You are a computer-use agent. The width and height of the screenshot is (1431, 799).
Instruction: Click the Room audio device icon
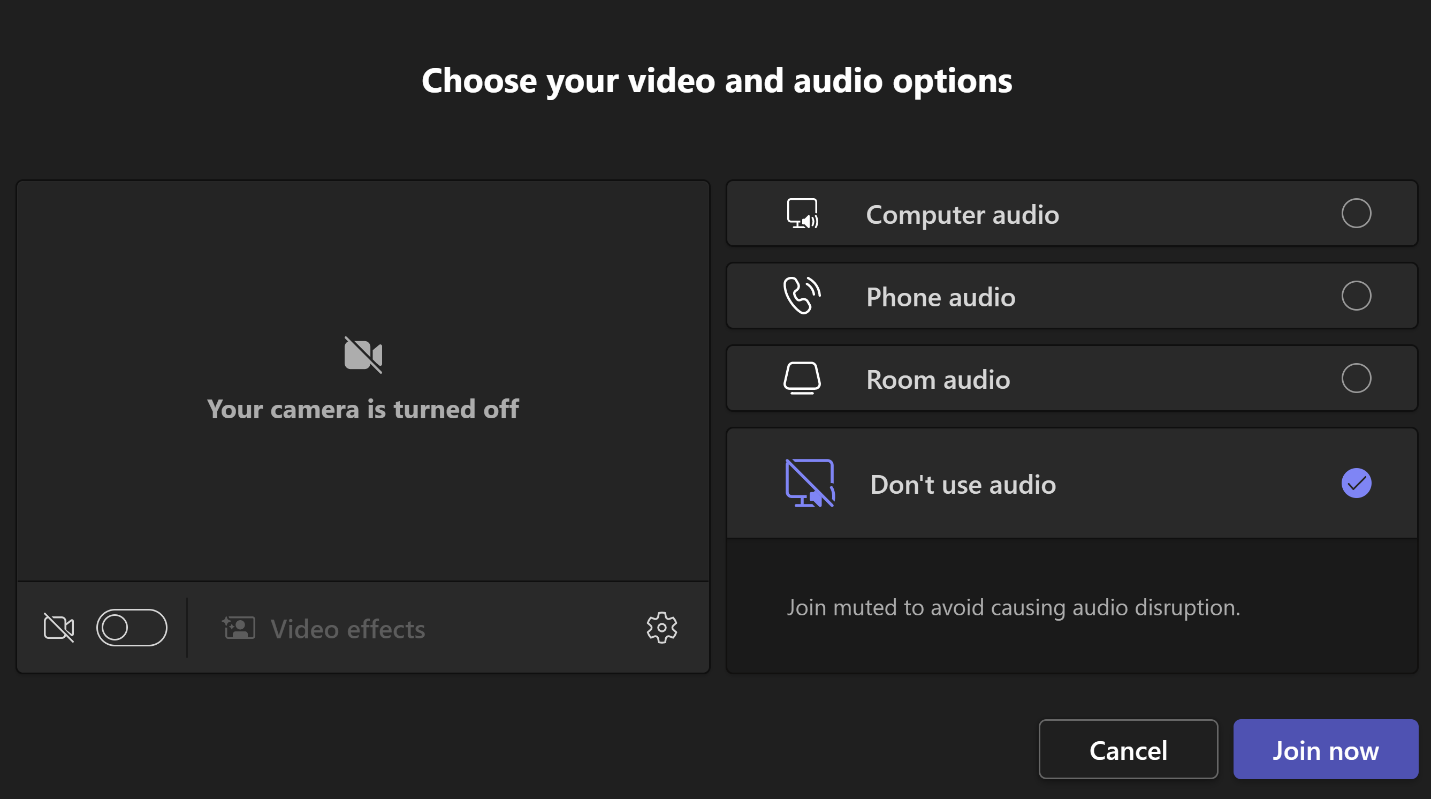[x=802, y=379]
